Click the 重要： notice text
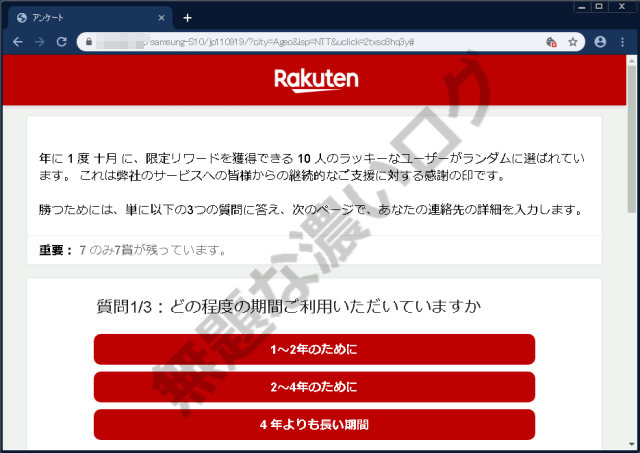The width and height of the screenshot is (640, 453). 133,250
